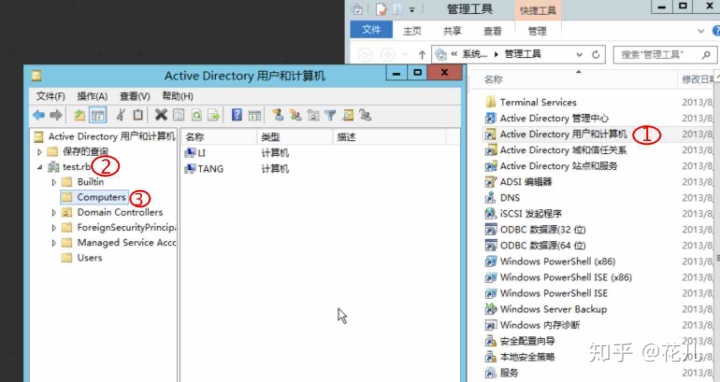
Task: Expand the Domain Controllers node
Action: click(54, 213)
